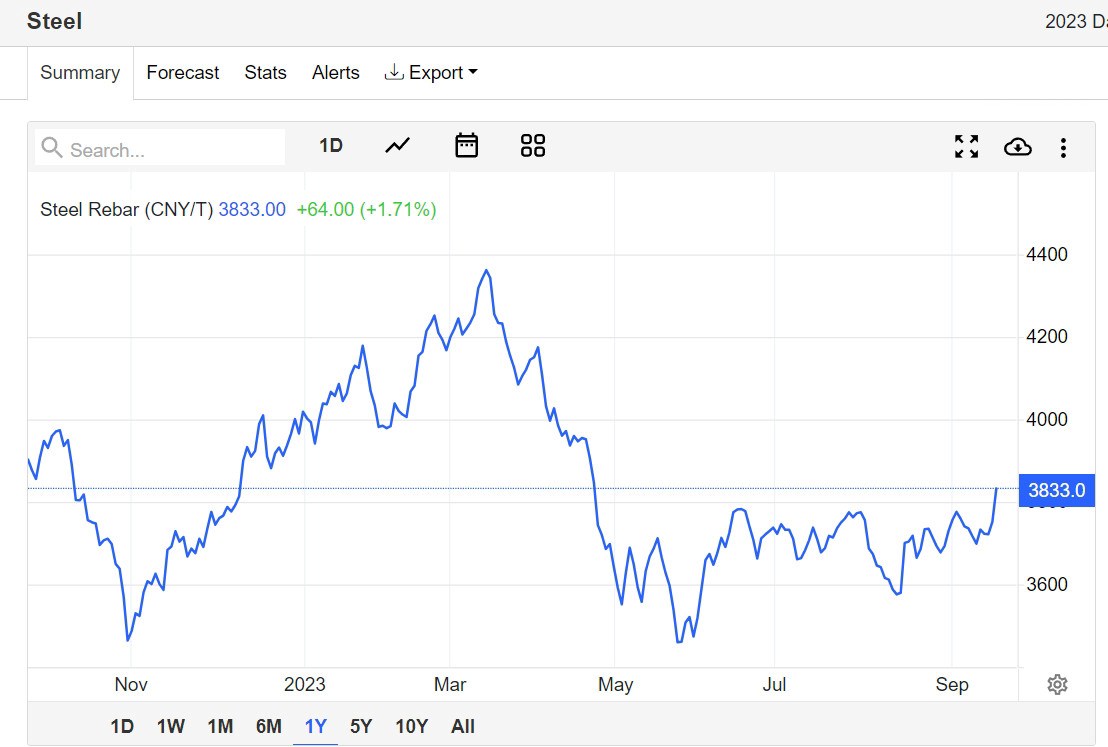The image size is (1108, 747).
Task: Expand the Export dropdown
Action: pos(431,72)
